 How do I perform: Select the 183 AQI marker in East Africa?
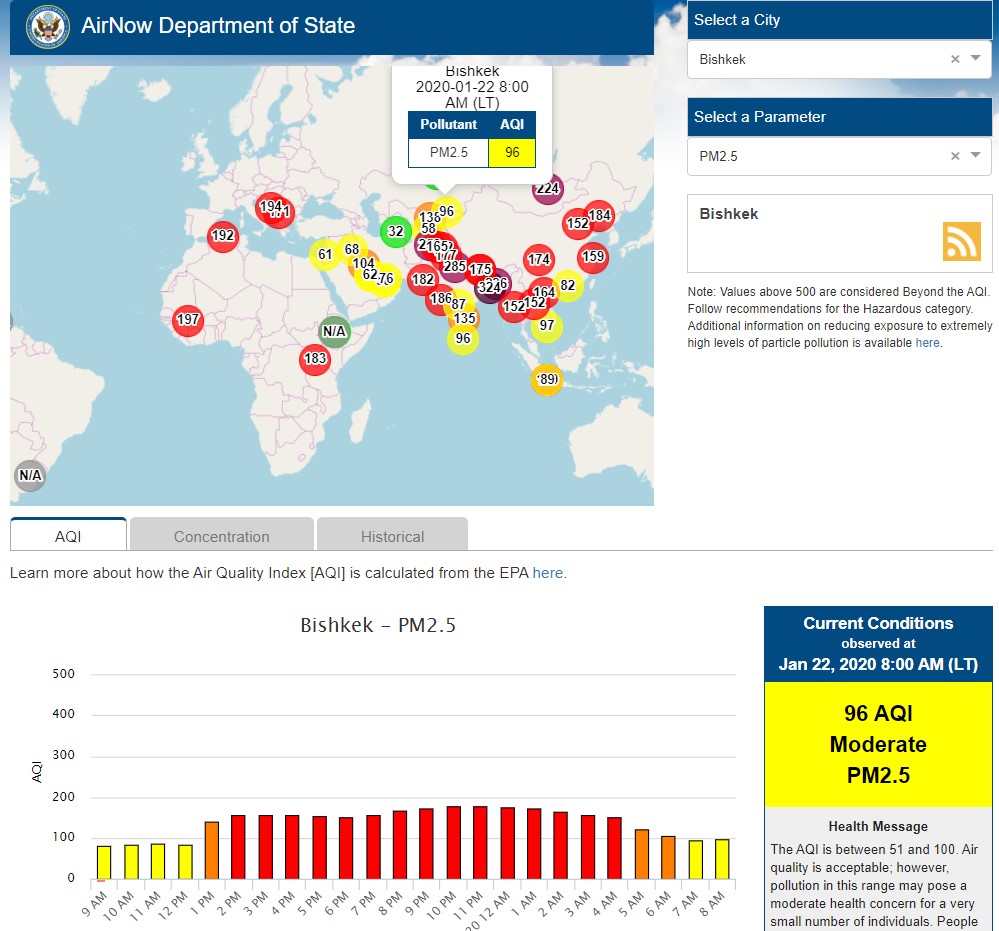tap(315, 359)
